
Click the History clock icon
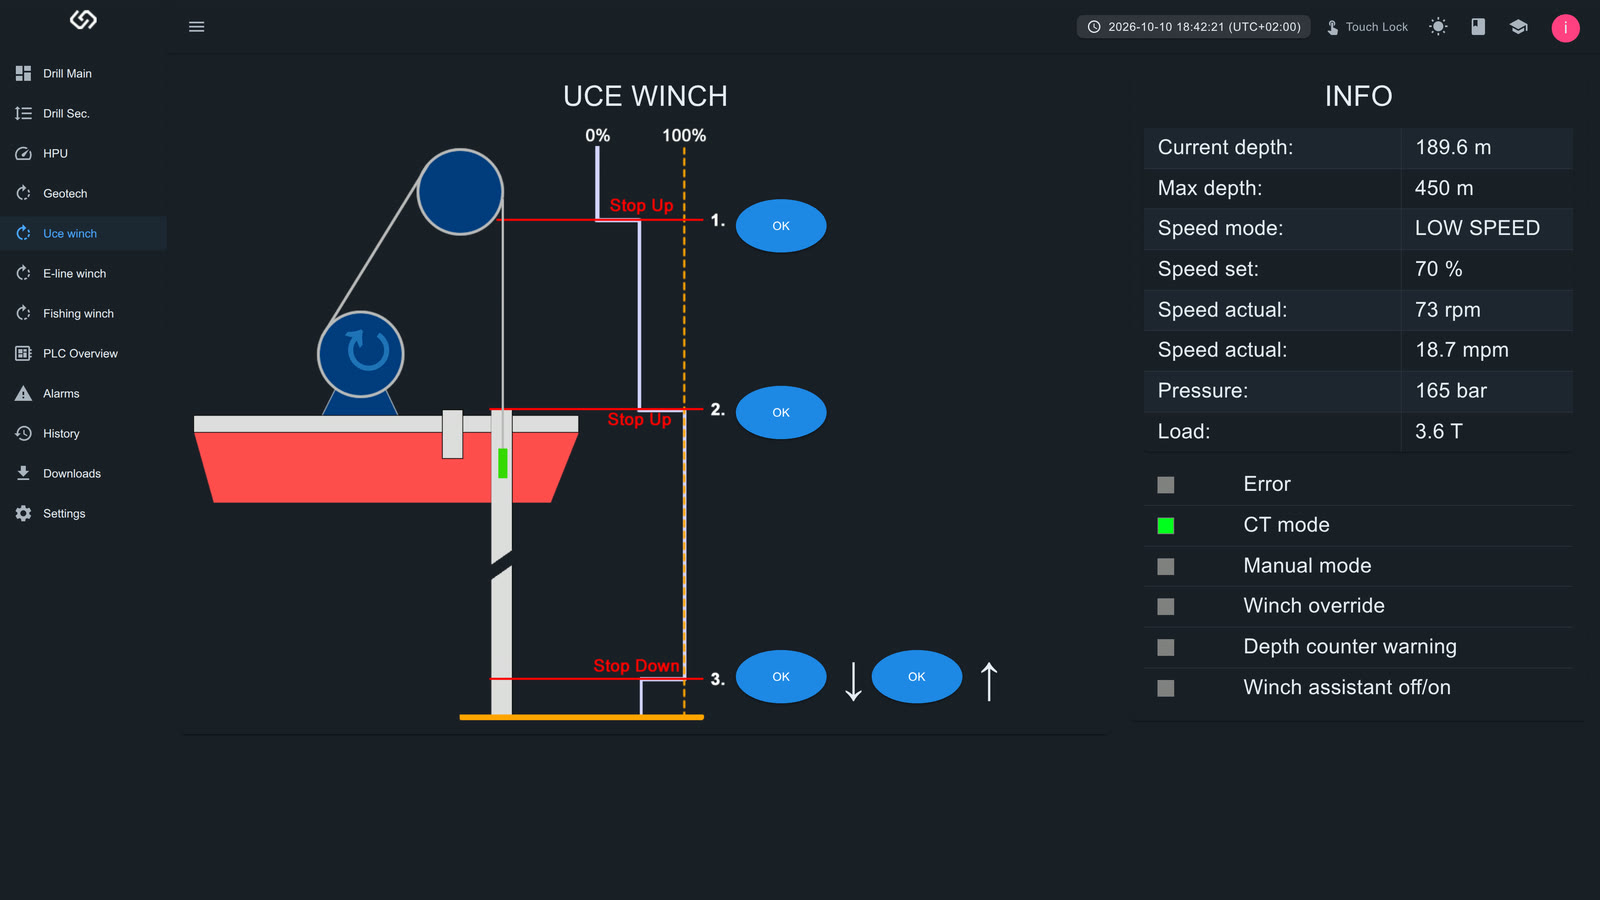pos(23,433)
